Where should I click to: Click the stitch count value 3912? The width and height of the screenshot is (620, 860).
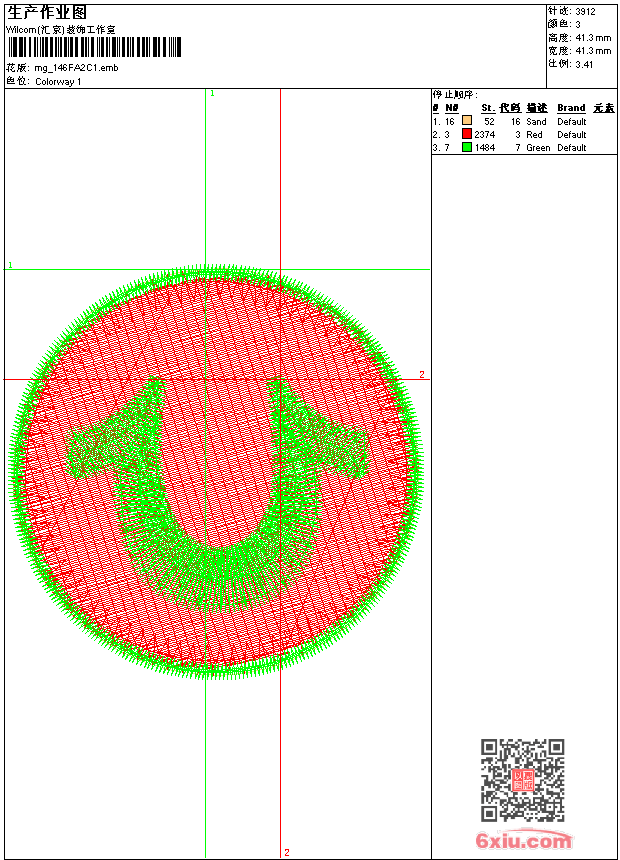click(585, 11)
